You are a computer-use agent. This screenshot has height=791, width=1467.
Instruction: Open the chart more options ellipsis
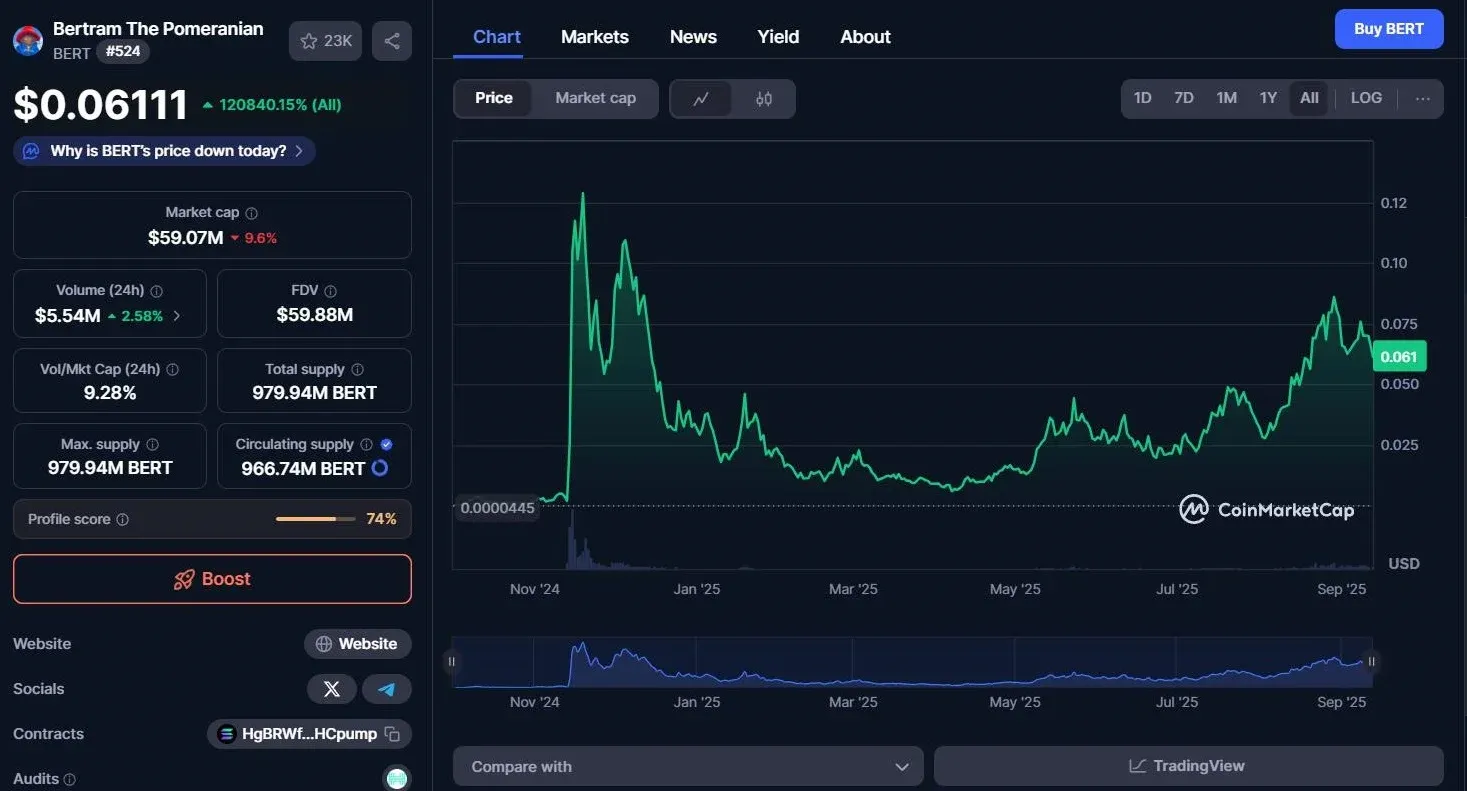[1422, 99]
